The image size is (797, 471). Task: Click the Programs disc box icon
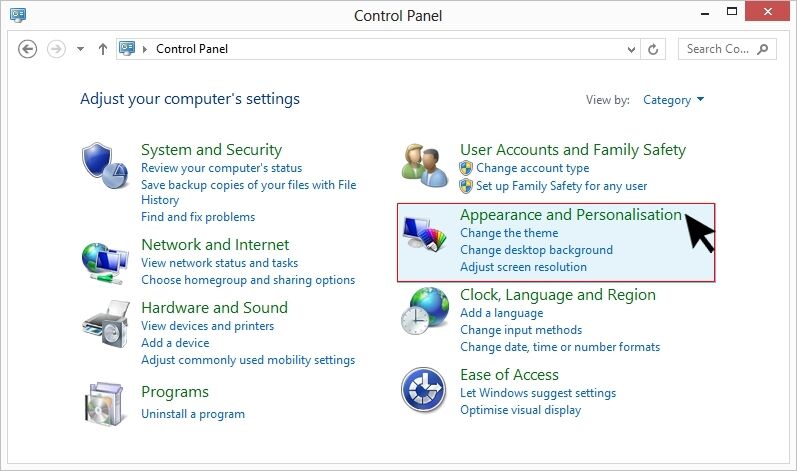point(104,404)
